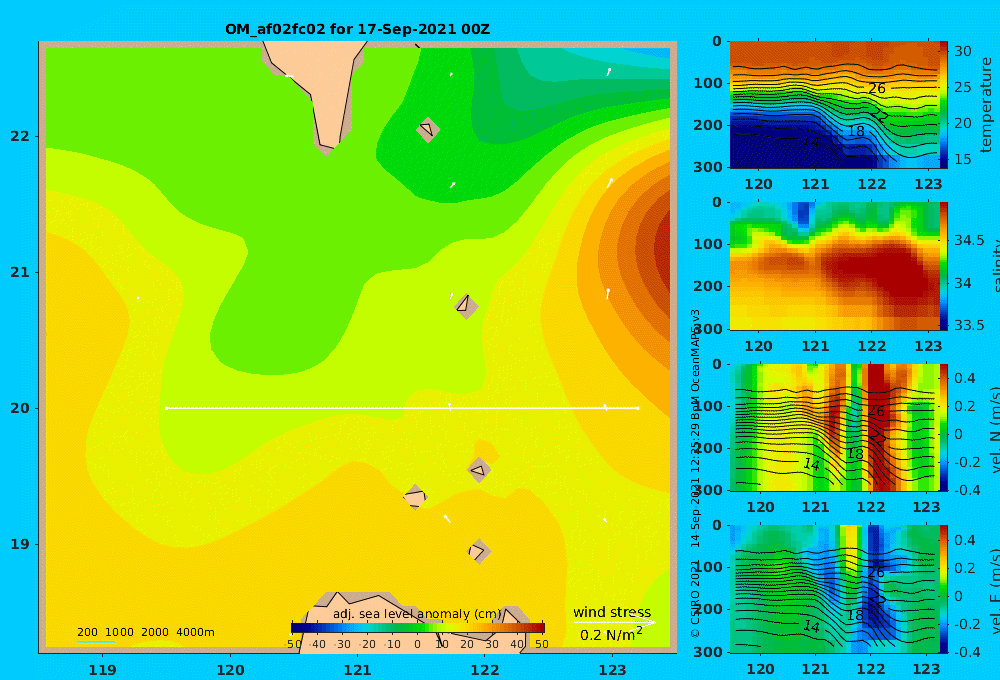Open the northward velocity section plot
1000x680 pixels.
(834, 427)
